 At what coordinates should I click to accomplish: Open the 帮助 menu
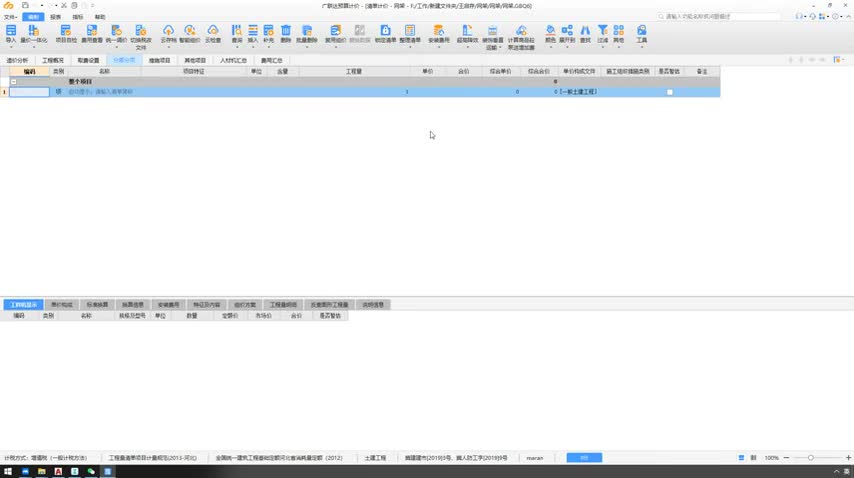click(x=100, y=17)
